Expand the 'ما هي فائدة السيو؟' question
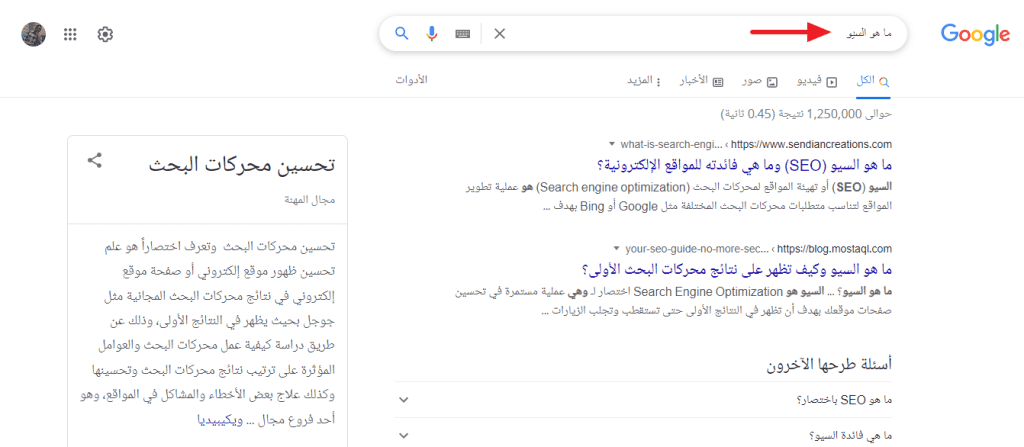This screenshot has height=447, width=1024. coord(404,436)
